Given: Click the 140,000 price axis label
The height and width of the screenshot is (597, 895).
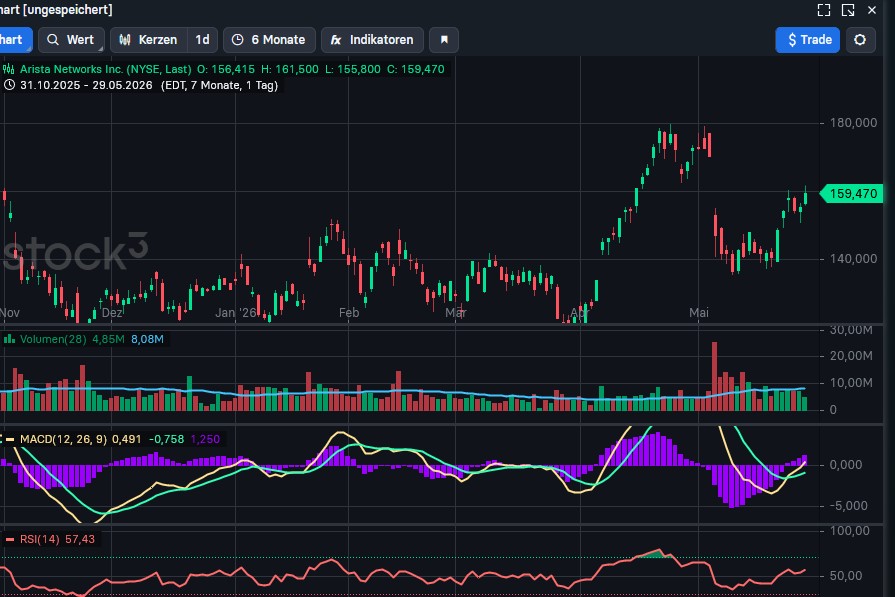Looking at the screenshot, I should [853, 259].
